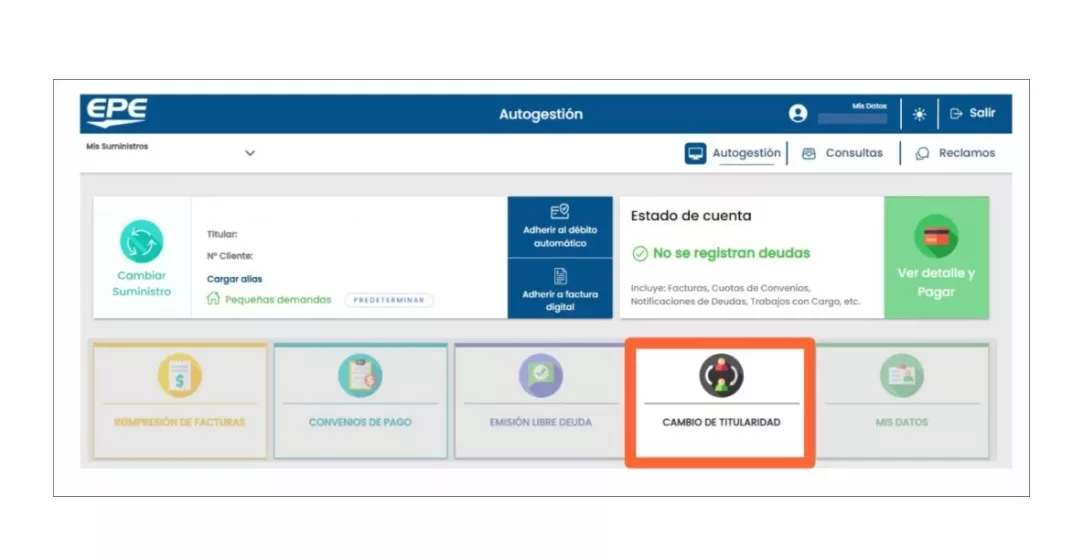The width and height of the screenshot is (1080, 556).
Task: Open Convenios de Pago tile
Action: pos(360,401)
